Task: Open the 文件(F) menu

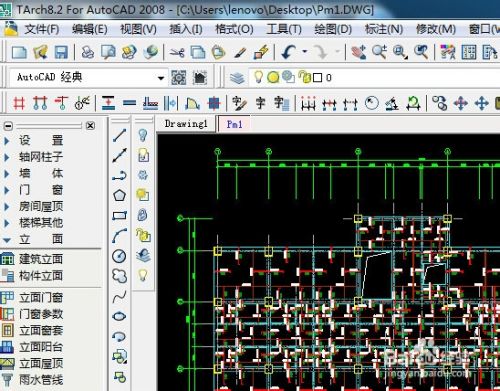Action: (42, 30)
